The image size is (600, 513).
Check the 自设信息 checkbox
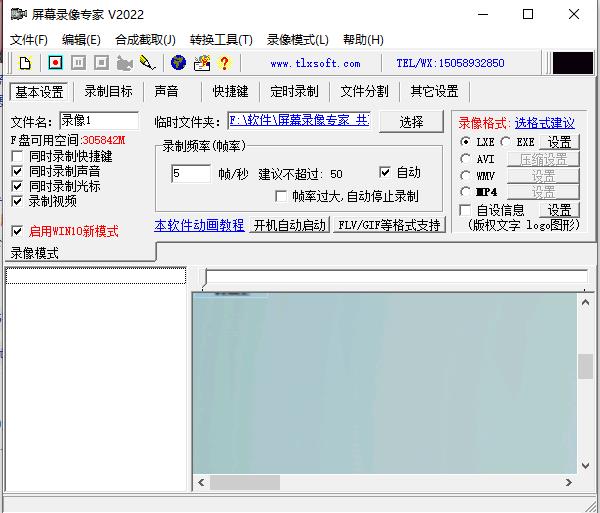(x=465, y=210)
